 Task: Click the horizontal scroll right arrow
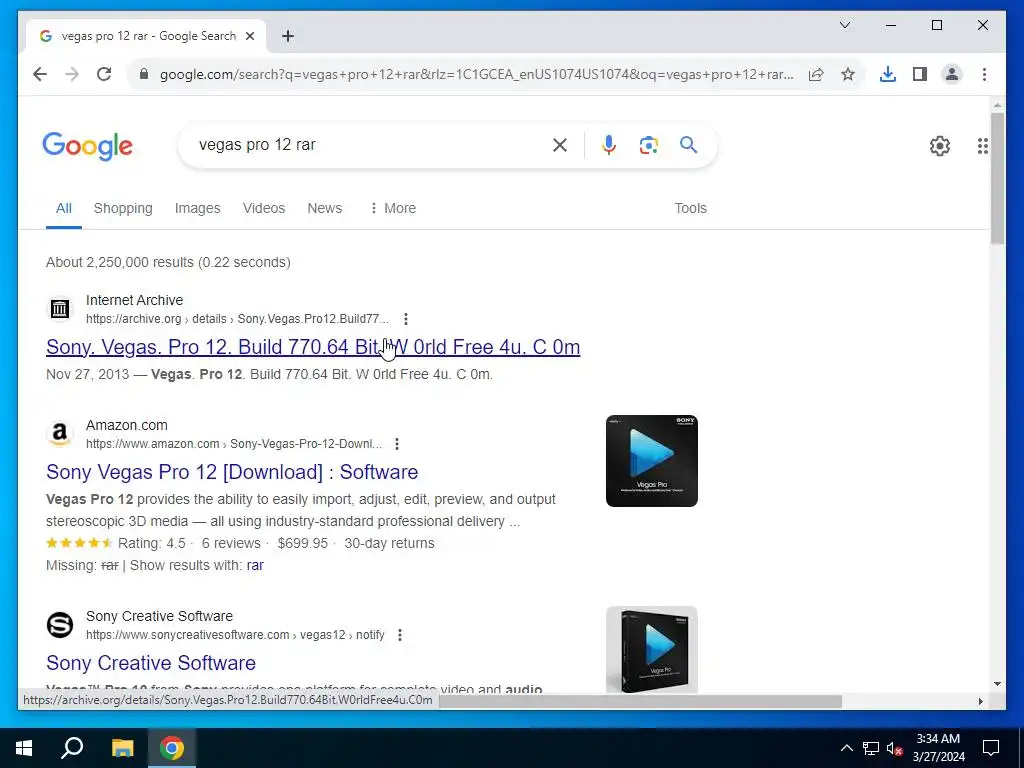(x=980, y=701)
